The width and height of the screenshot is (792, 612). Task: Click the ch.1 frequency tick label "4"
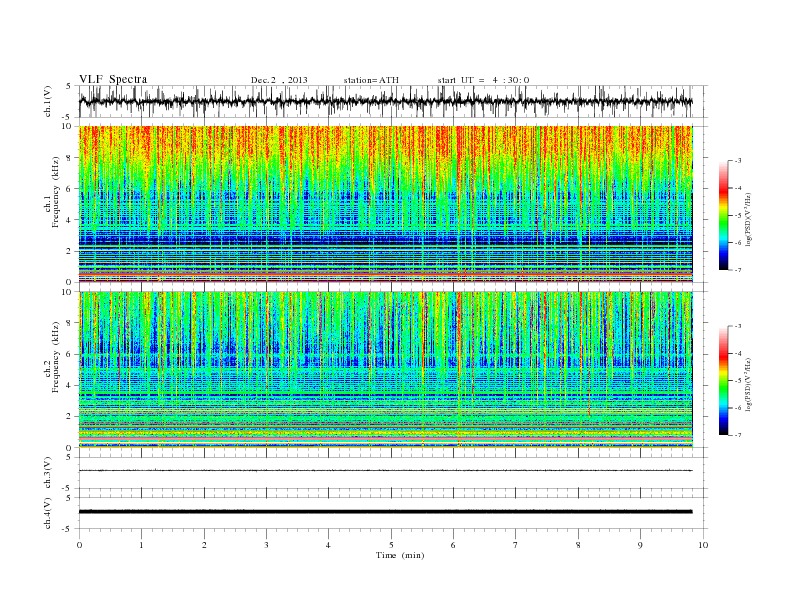(69, 220)
